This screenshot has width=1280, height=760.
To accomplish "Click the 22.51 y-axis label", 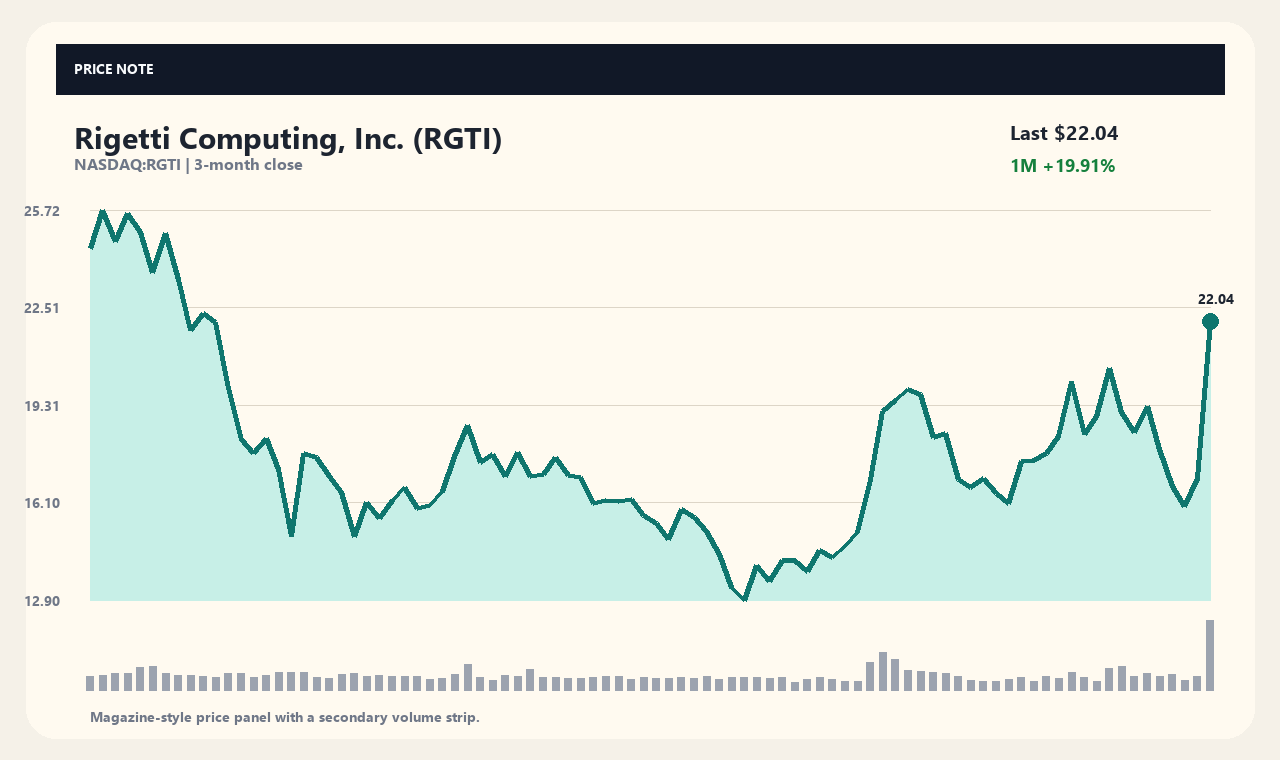I will pos(42,308).
